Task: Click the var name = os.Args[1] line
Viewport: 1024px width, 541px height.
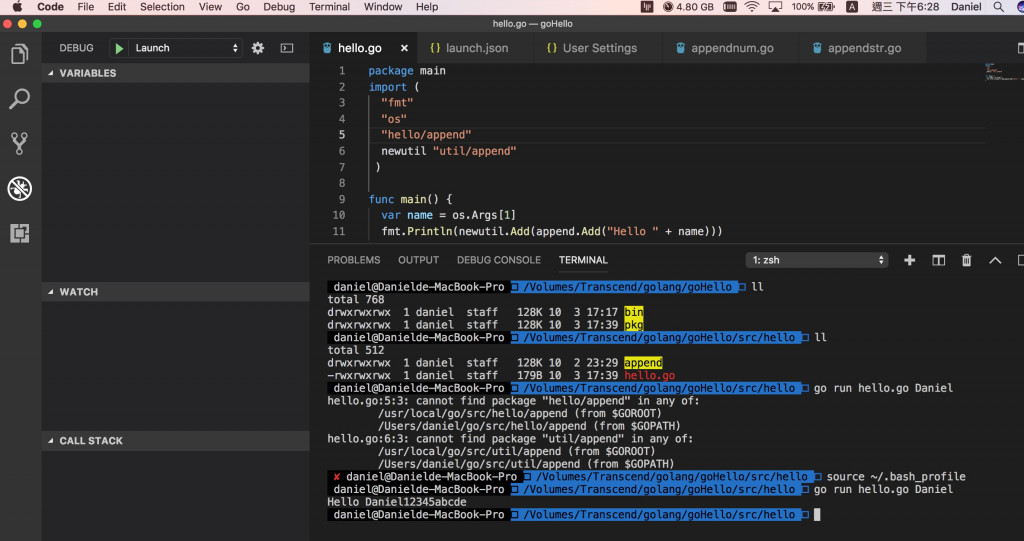Action: [x=449, y=215]
